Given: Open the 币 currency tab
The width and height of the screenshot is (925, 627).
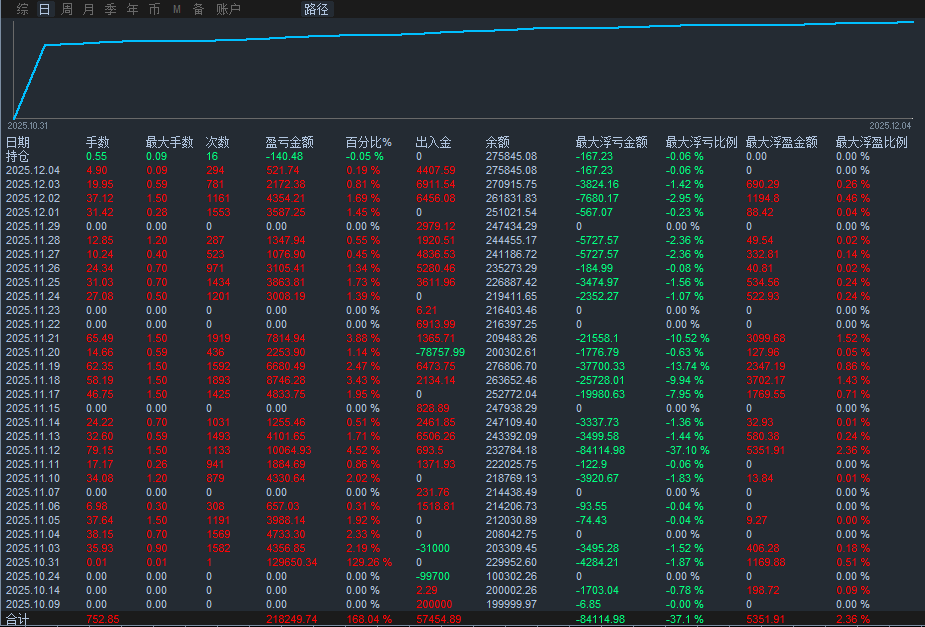Looking at the screenshot, I should point(155,9).
